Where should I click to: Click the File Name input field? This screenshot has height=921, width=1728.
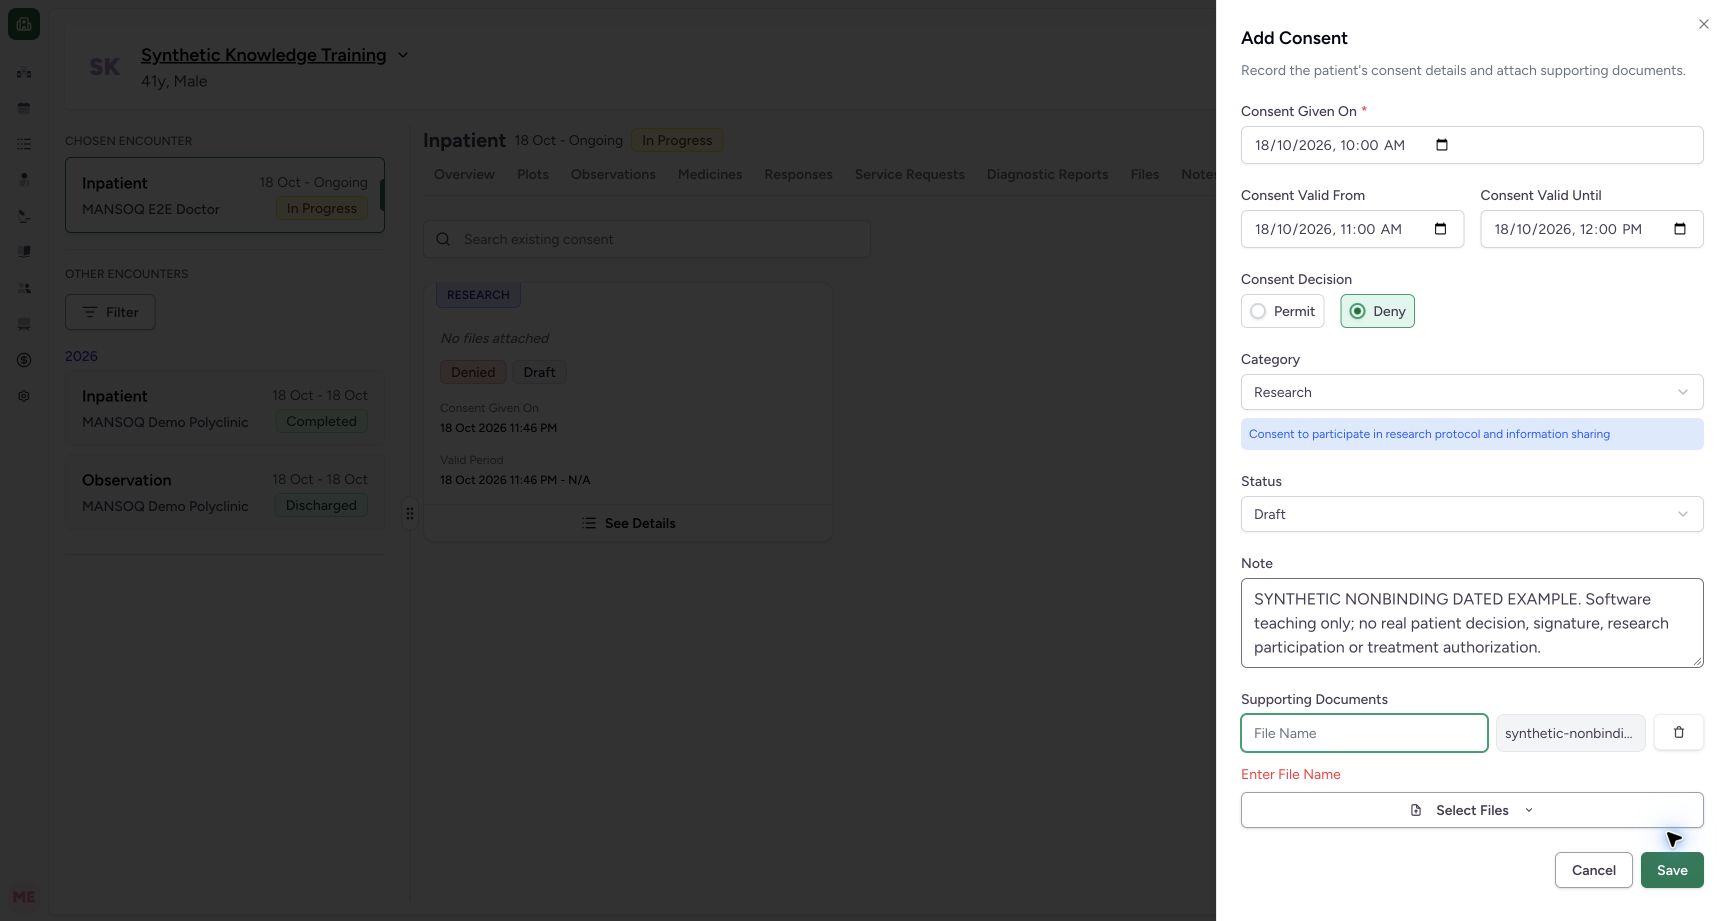click(1364, 733)
